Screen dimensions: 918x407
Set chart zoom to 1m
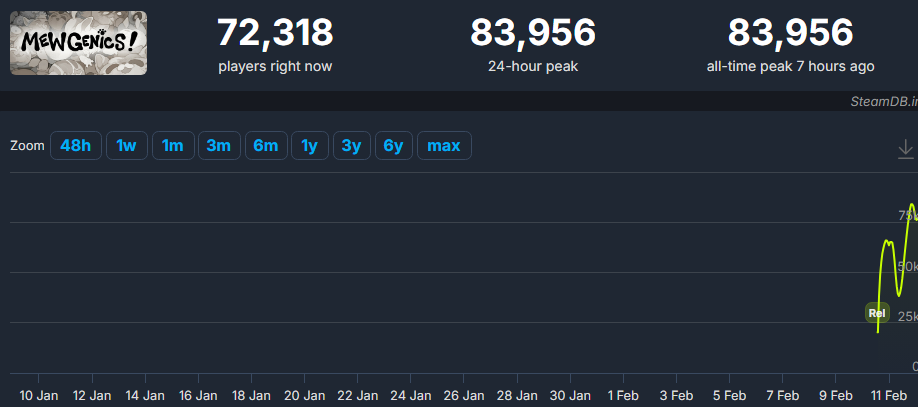(173, 145)
